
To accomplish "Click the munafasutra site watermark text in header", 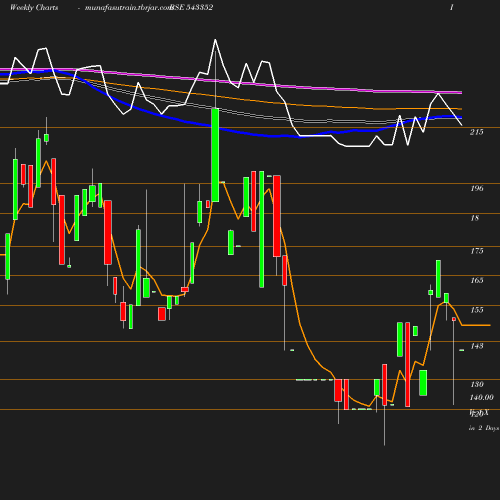I will [x=128, y=8].
